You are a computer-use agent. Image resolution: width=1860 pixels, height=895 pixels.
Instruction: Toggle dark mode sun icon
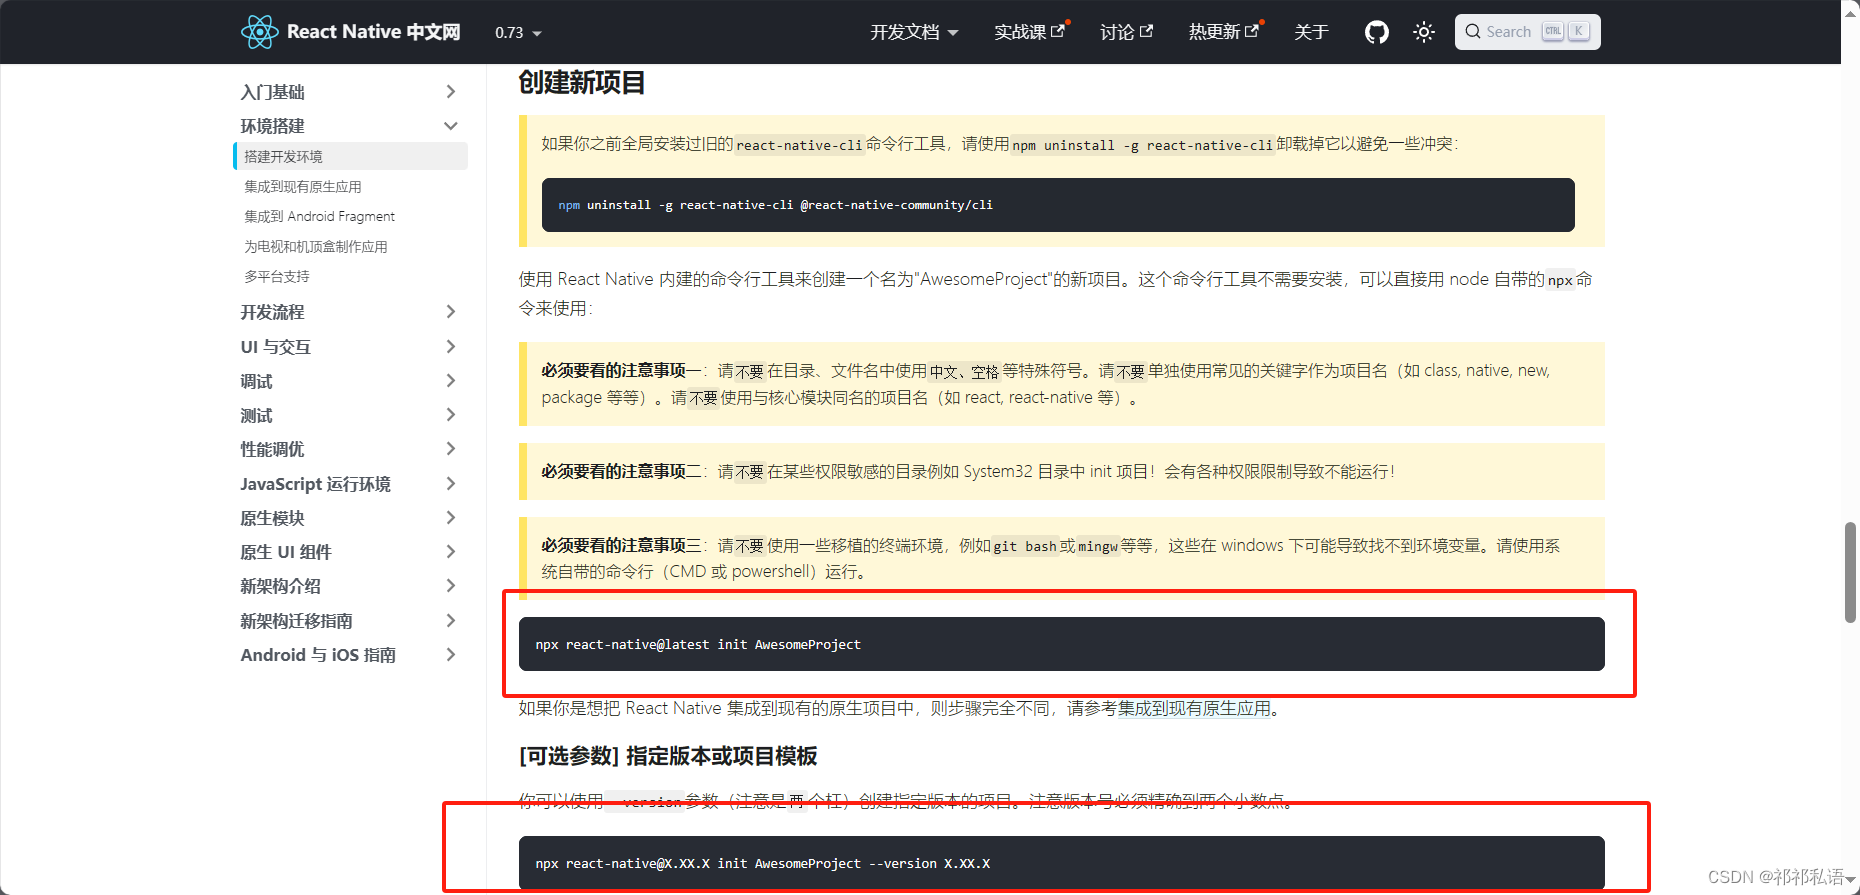click(1424, 32)
